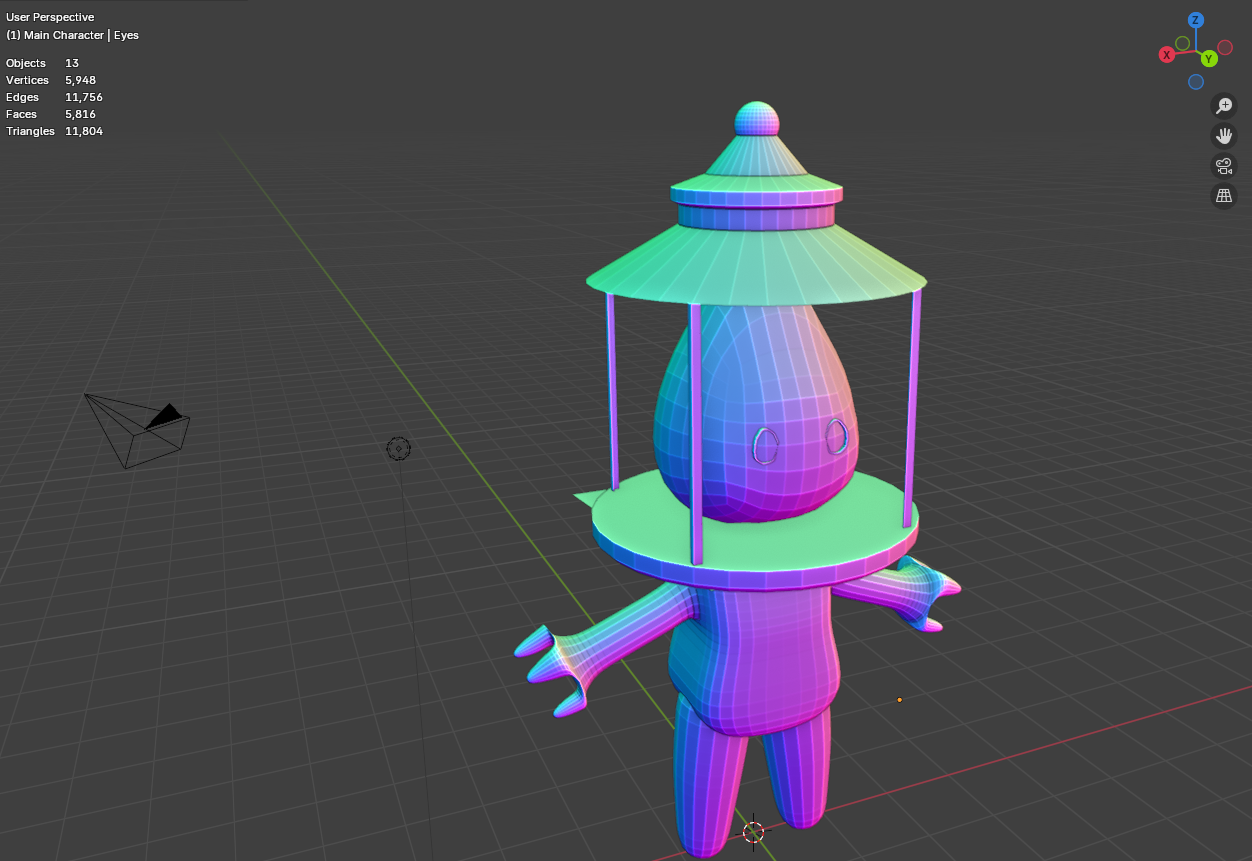Click the negative Y green circle on gizmo
This screenshot has width=1252, height=861.
(1183, 43)
